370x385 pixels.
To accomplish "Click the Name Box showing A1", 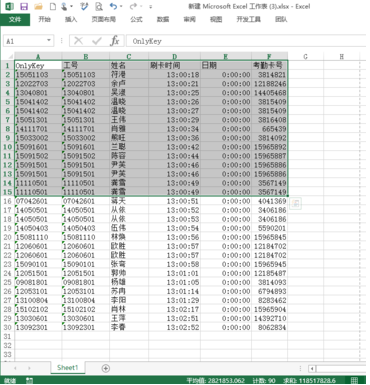I will [x=25, y=41].
